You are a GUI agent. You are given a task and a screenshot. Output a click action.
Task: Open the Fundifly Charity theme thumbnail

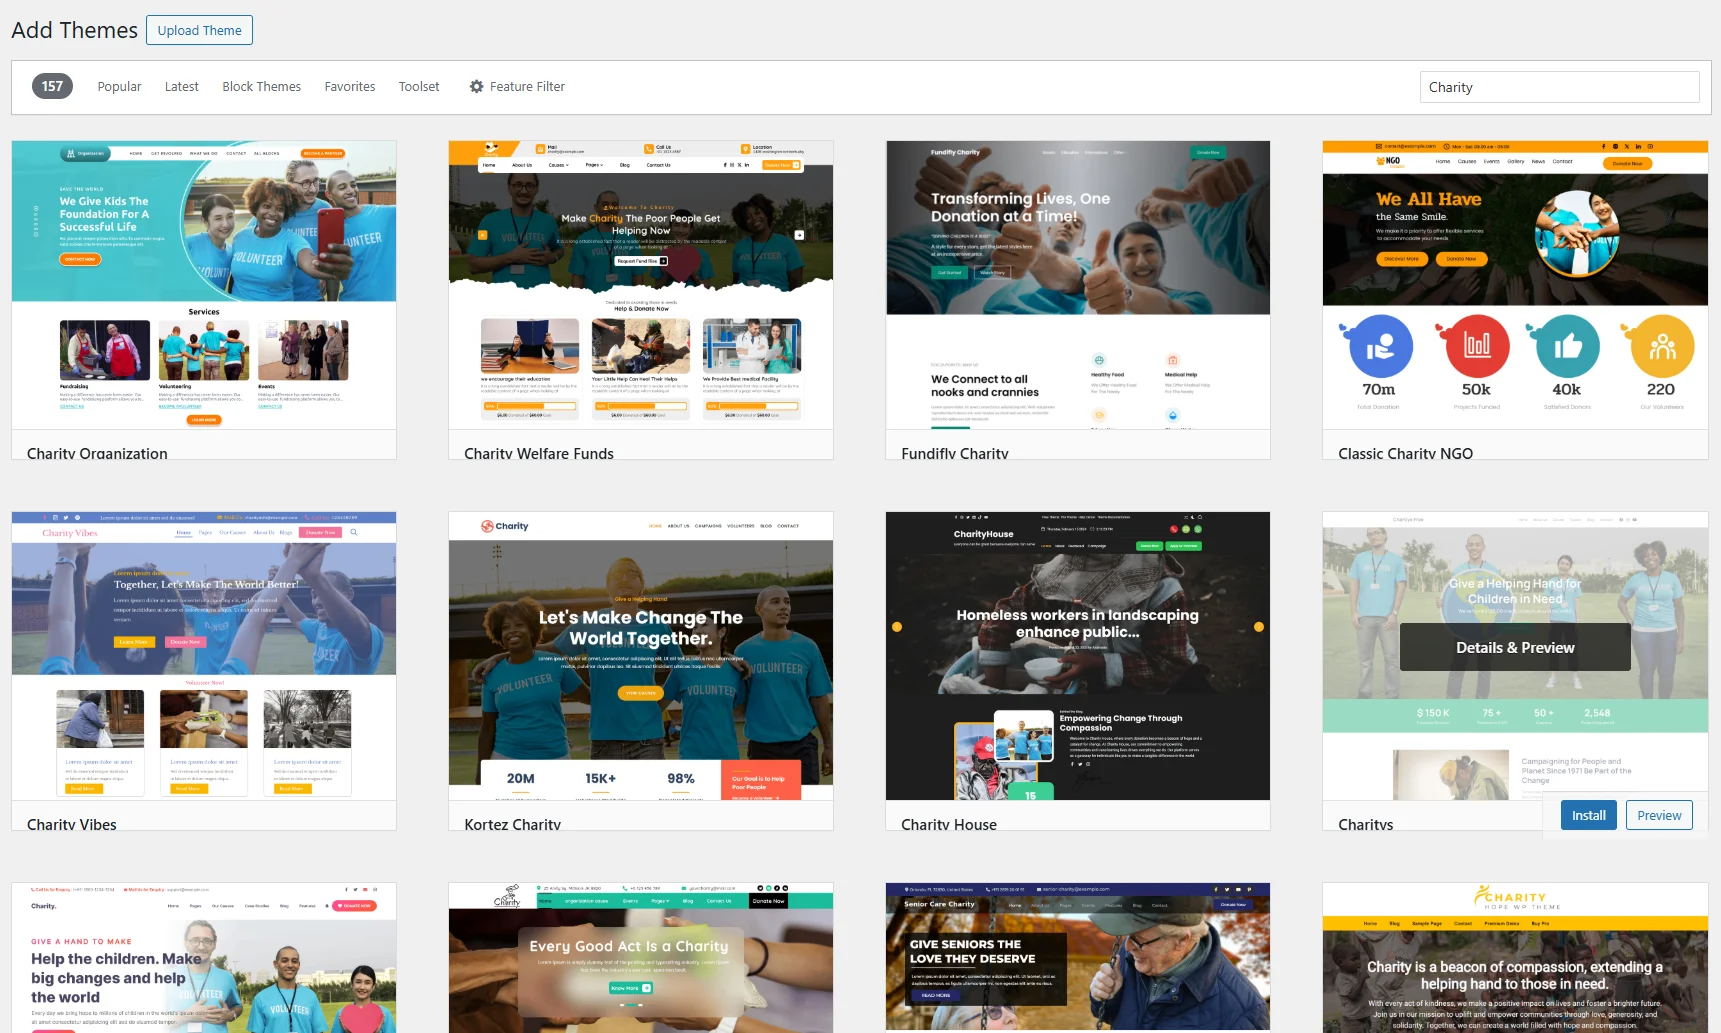tap(1078, 285)
